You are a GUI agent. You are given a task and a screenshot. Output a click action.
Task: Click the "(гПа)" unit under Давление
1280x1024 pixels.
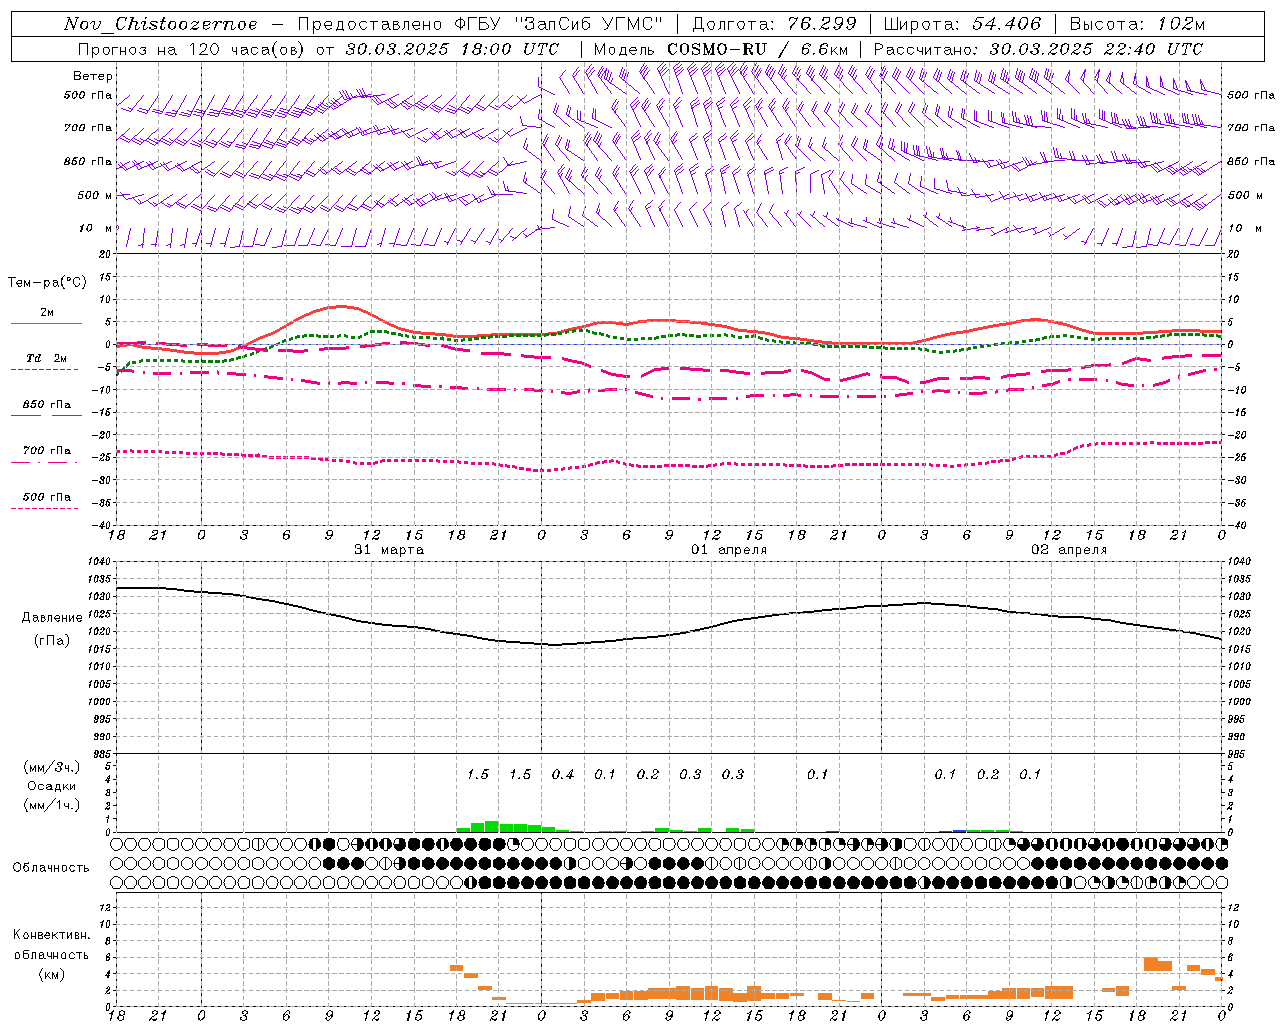click(52, 641)
